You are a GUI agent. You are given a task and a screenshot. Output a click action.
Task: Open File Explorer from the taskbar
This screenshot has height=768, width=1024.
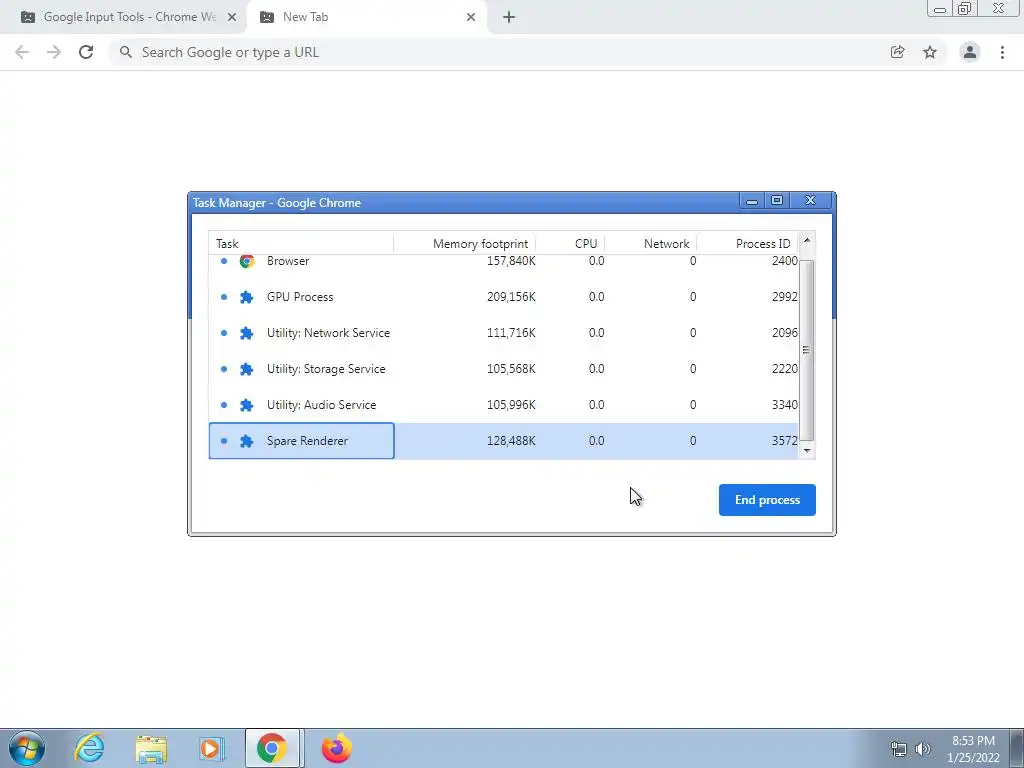tap(151, 748)
